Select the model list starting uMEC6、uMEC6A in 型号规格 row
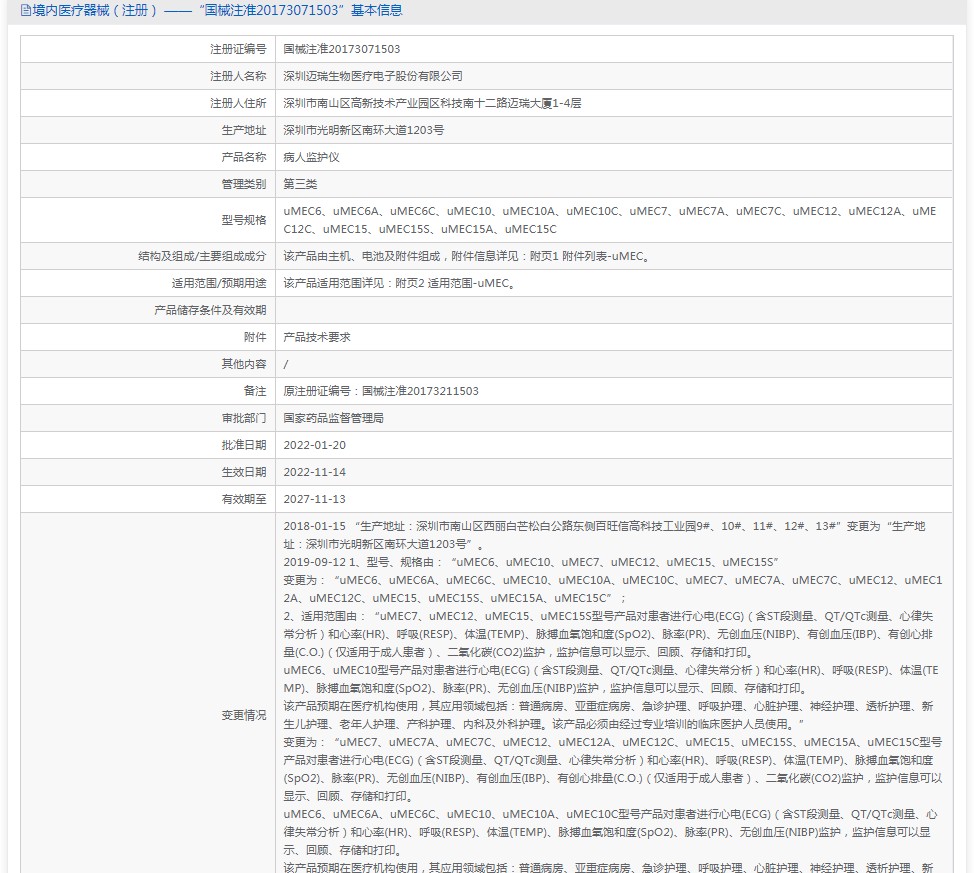974x873 pixels. [x=609, y=220]
